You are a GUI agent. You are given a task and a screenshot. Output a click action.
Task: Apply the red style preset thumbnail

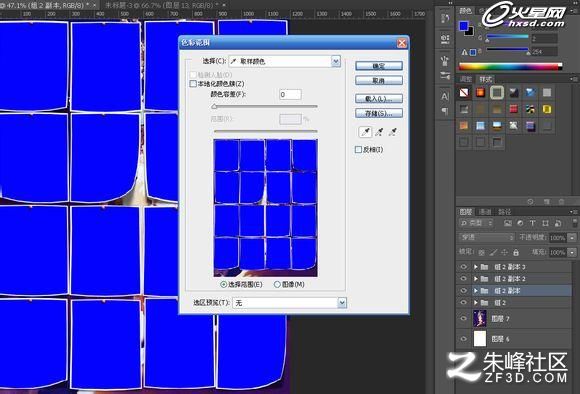pyautogui.click(x=513, y=109)
